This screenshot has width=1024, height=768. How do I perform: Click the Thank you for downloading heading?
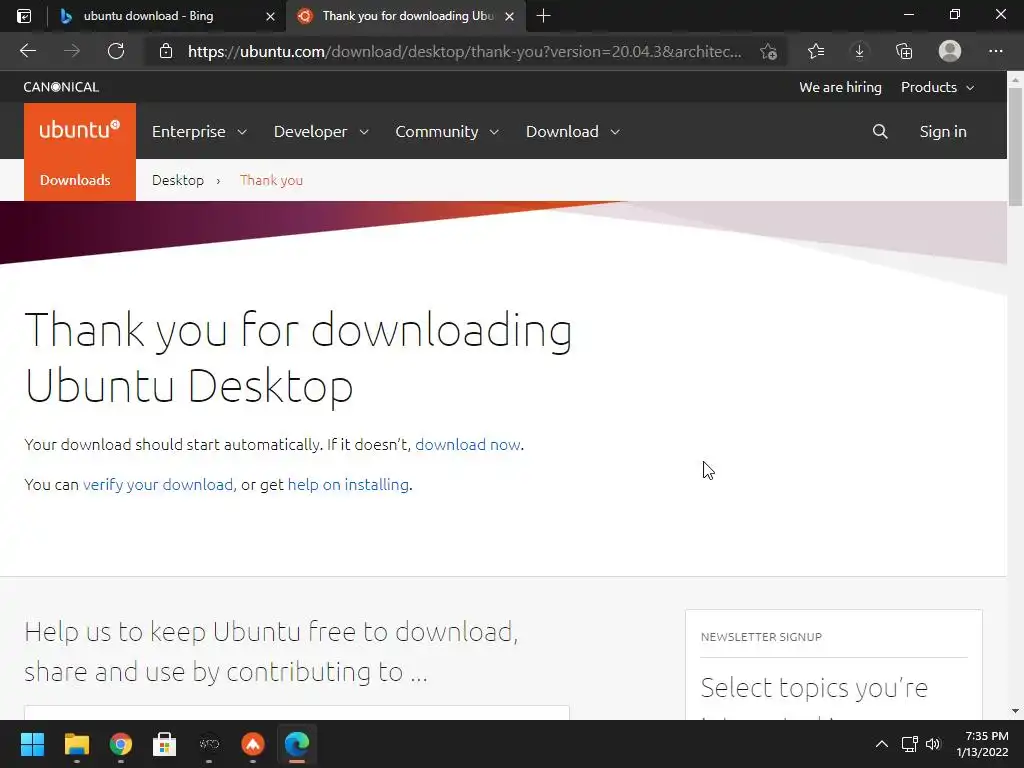pyautogui.click(x=298, y=357)
